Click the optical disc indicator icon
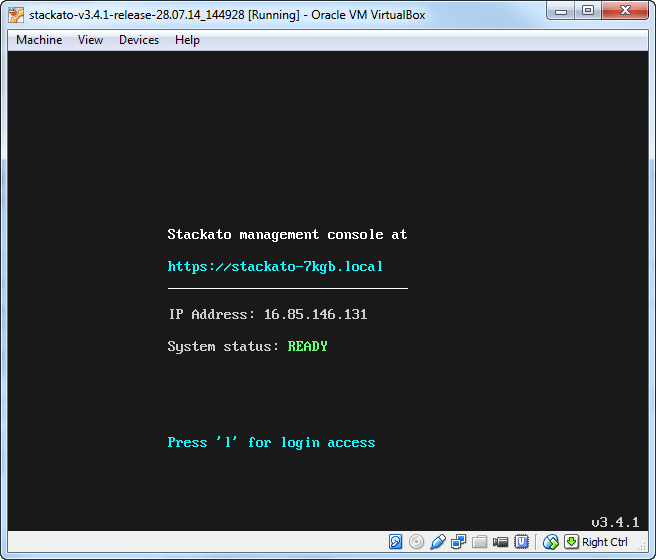 tap(416, 542)
